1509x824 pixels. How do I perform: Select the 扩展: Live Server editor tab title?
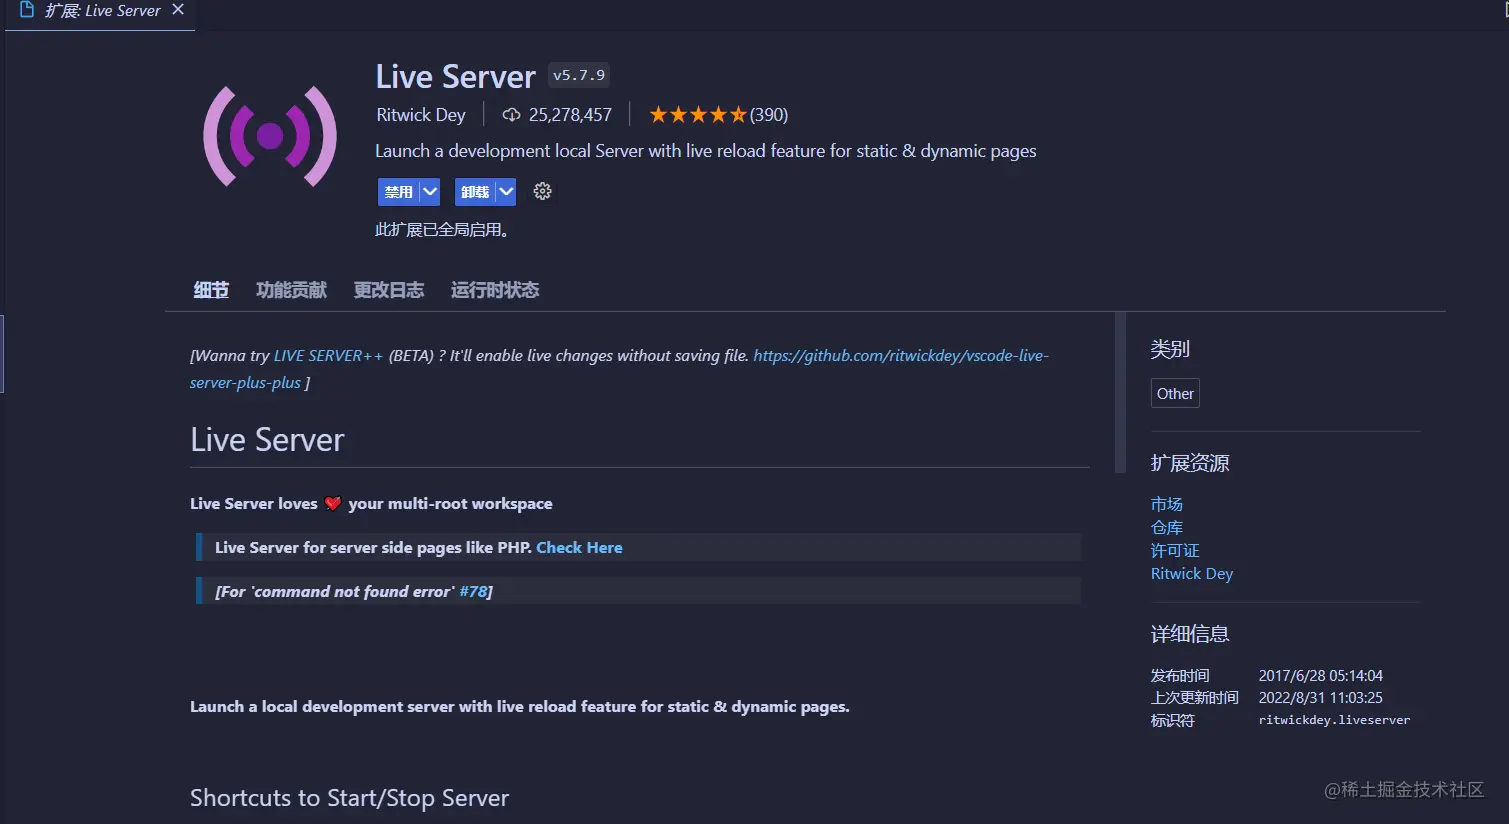[x=103, y=10]
